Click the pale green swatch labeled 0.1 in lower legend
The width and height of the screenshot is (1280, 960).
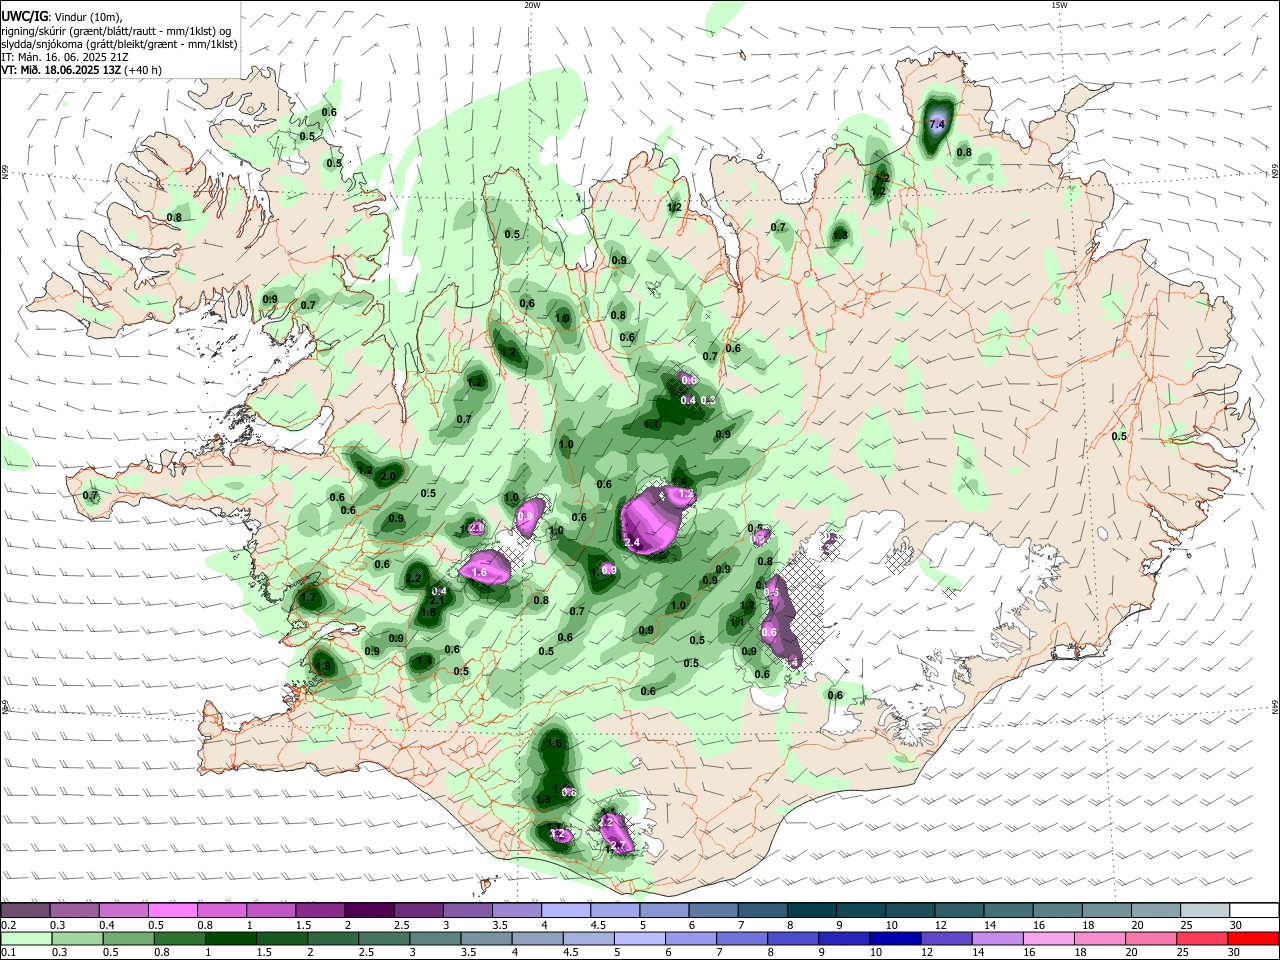[25, 938]
